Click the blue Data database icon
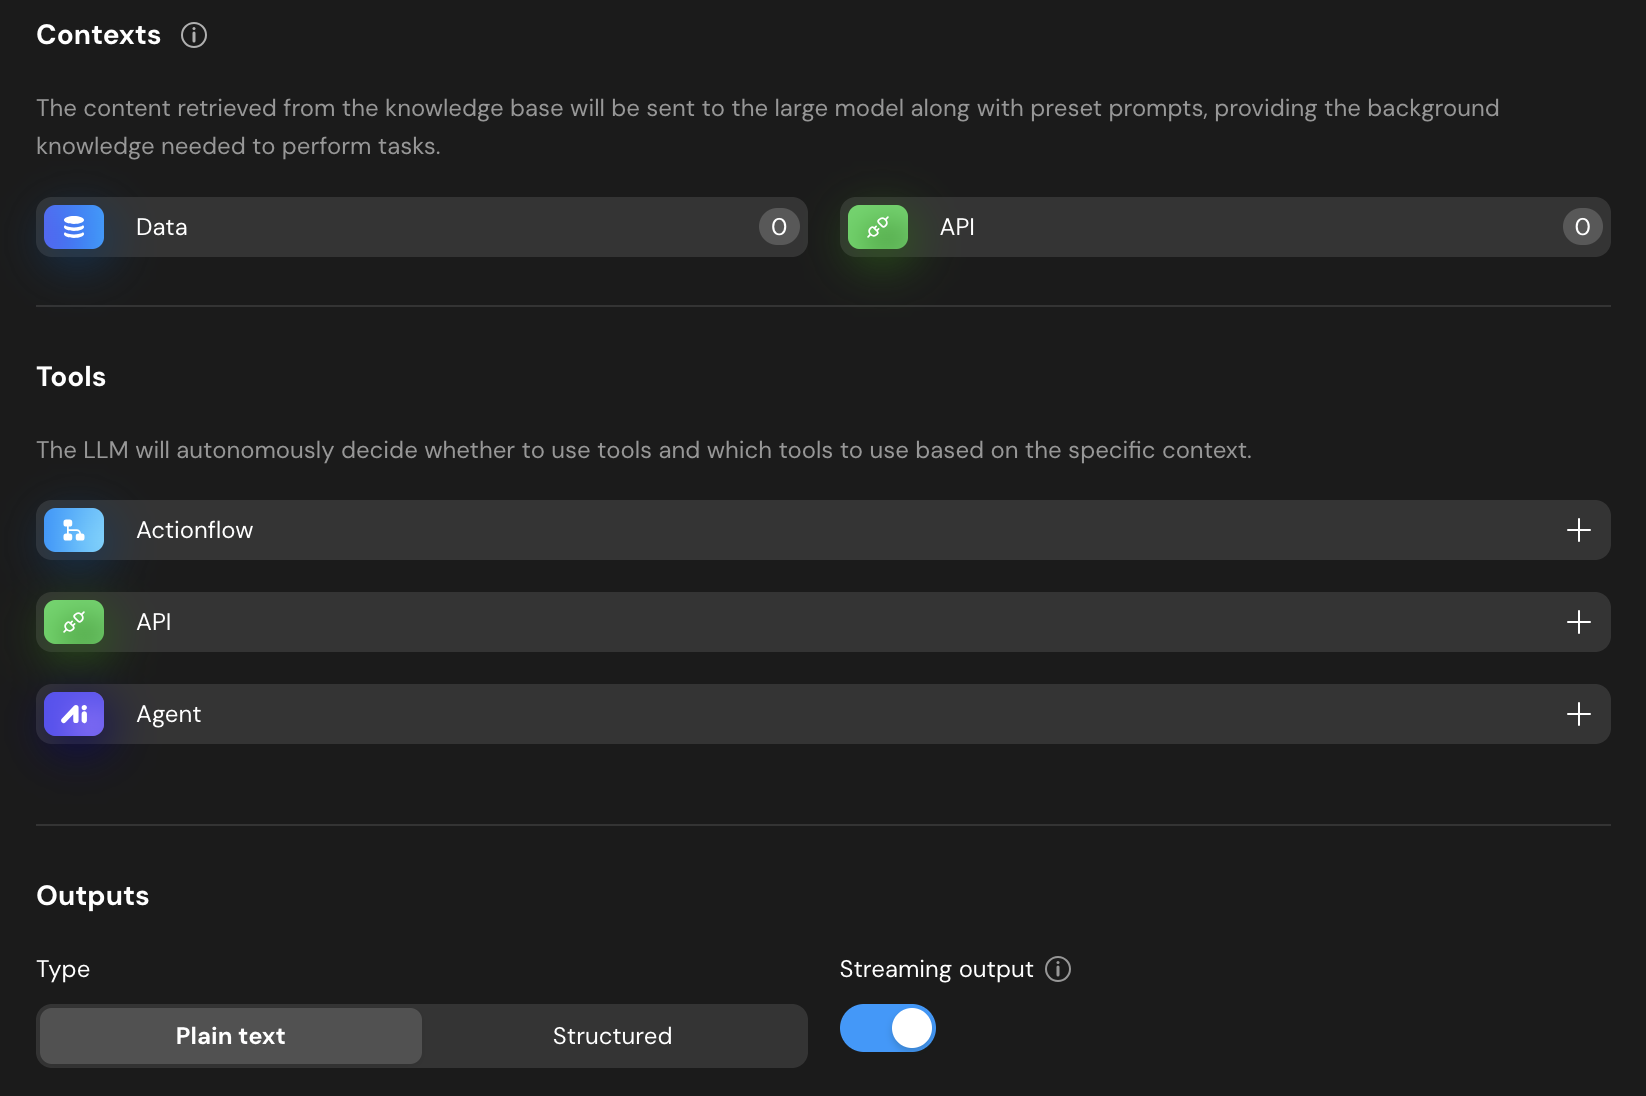This screenshot has height=1096, width=1646. pos(74,227)
